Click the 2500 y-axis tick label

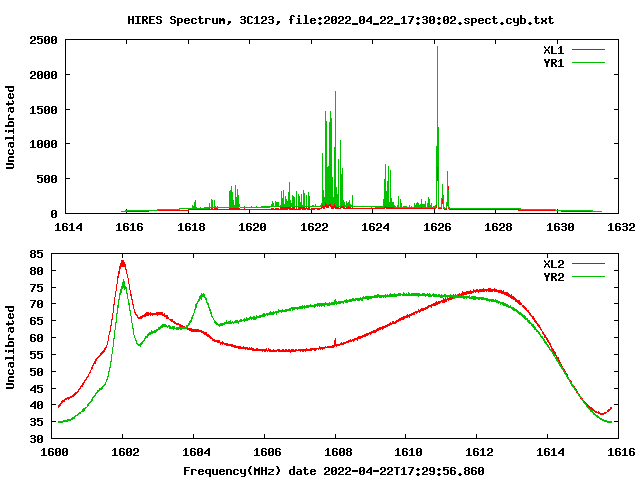pos(43,40)
